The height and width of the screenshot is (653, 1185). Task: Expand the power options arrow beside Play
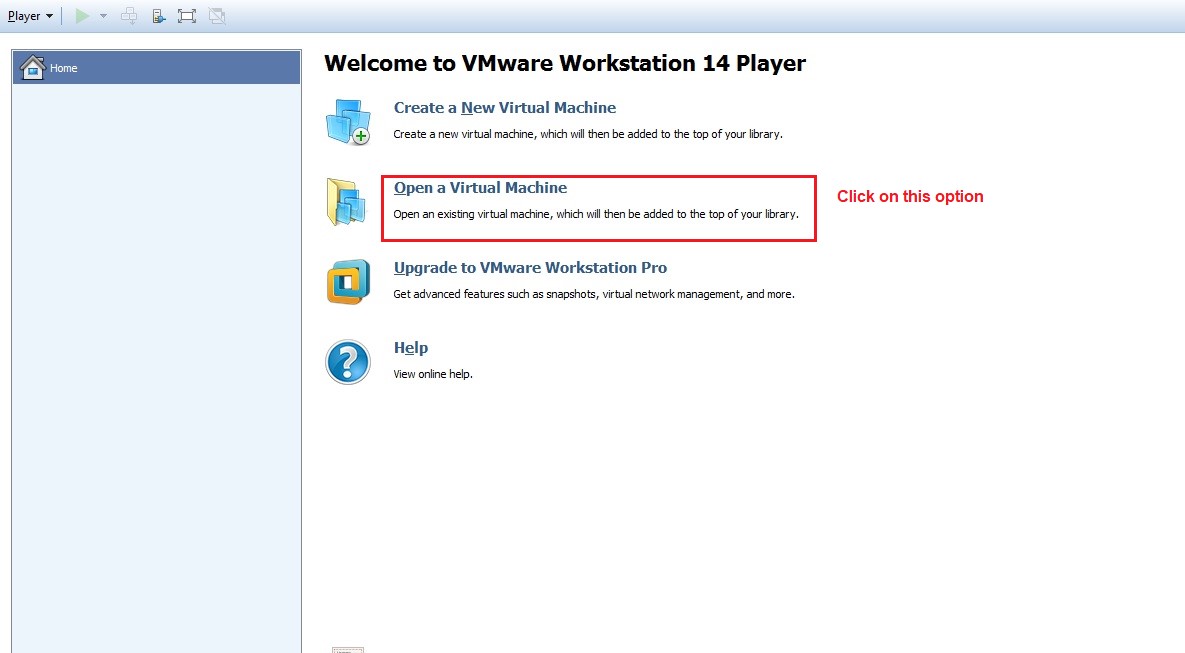[x=104, y=16]
